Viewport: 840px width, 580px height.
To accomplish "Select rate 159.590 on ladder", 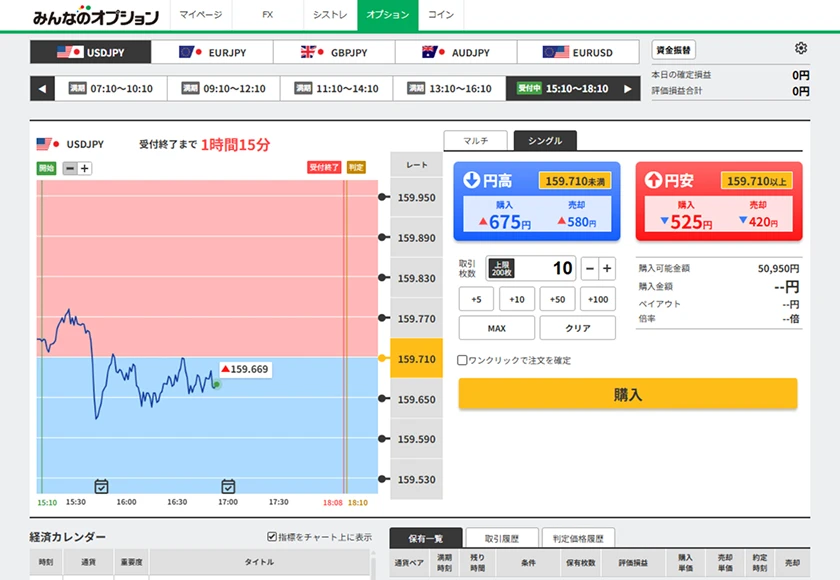I will tap(416, 439).
